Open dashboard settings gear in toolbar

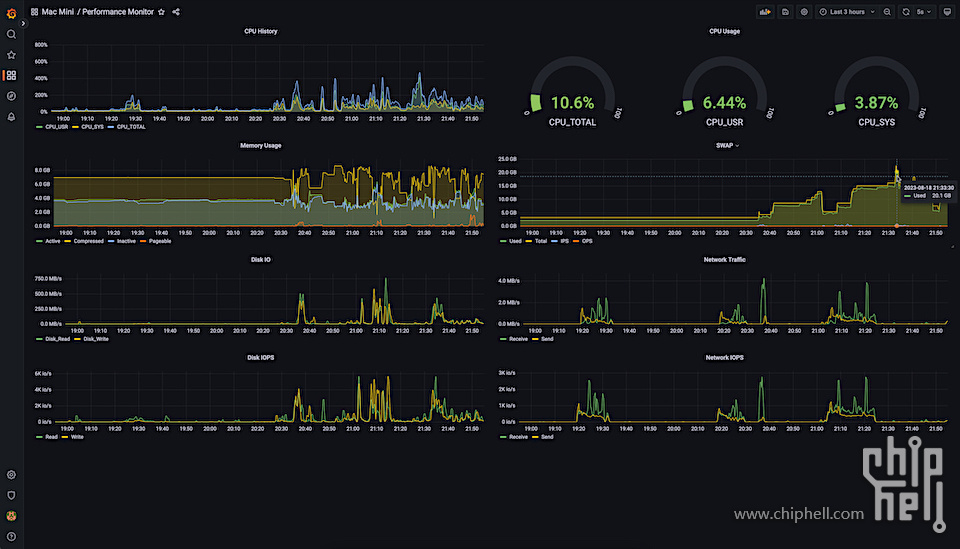pos(804,12)
